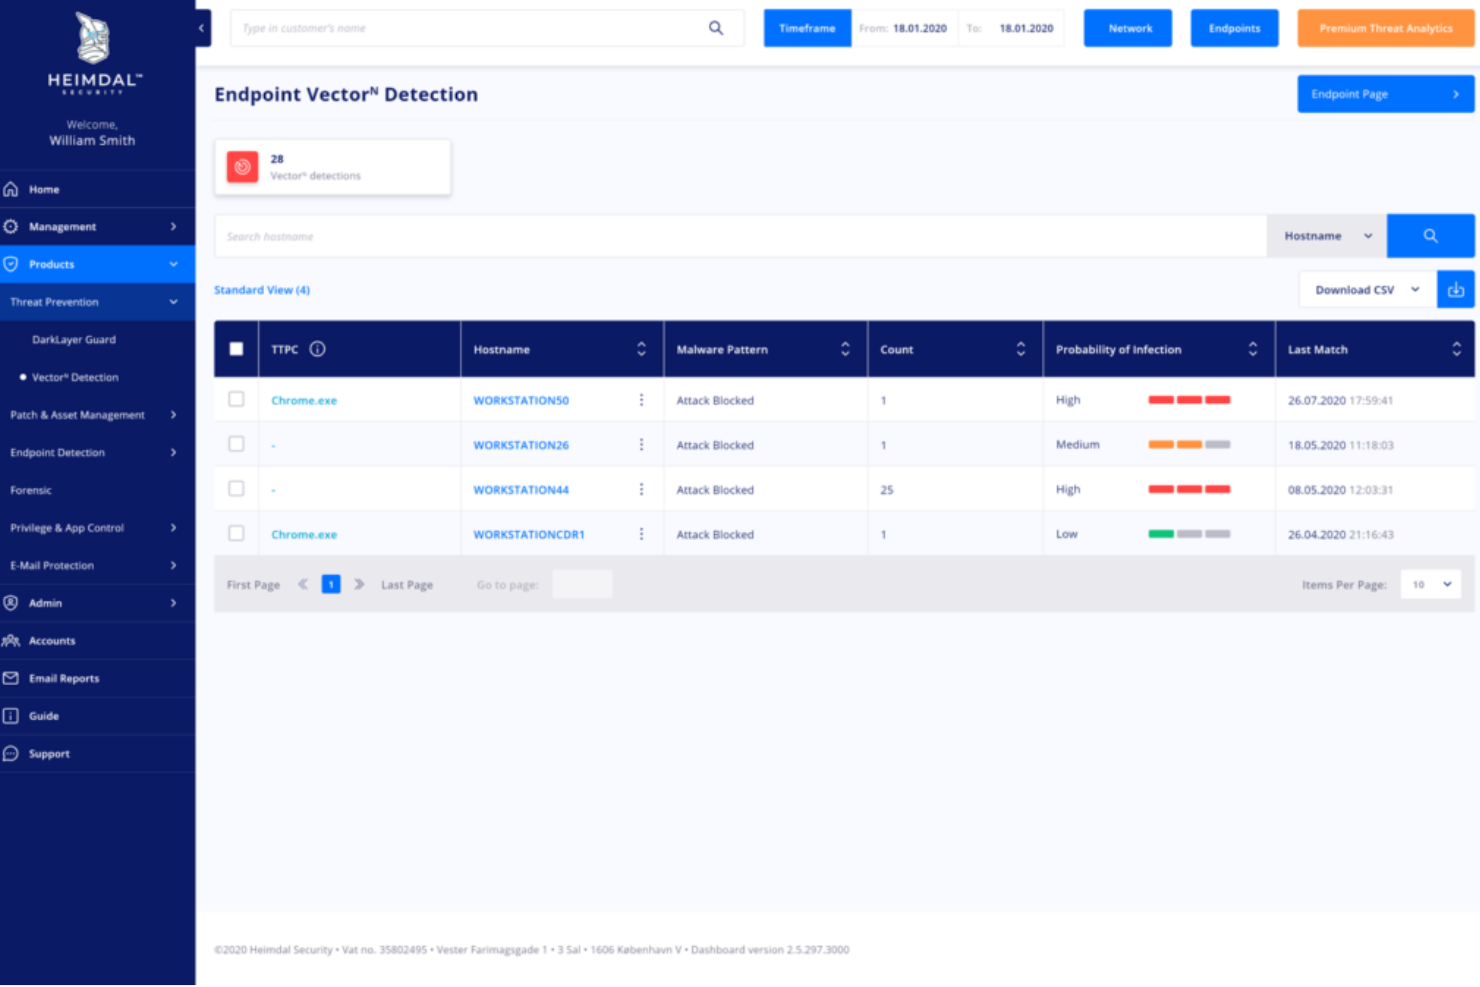Collapse the Products menu chevron
1480x987 pixels.
(x=173, y=264)
